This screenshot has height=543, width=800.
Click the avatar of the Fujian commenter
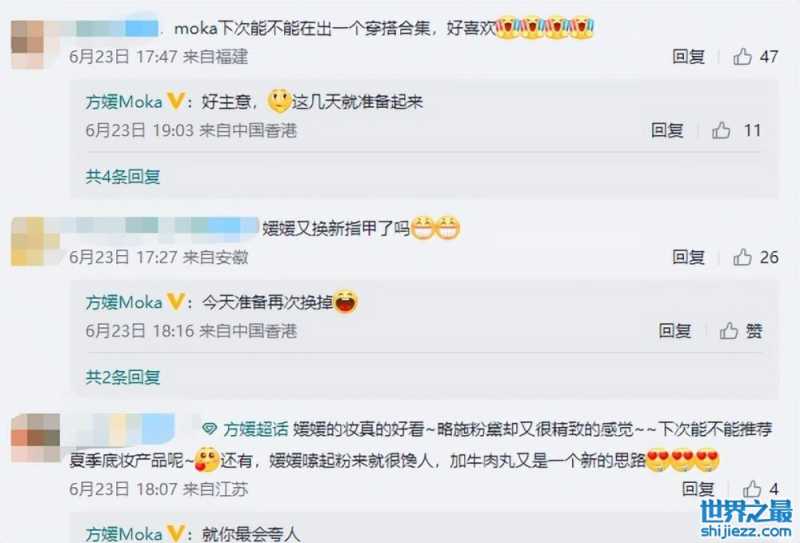click(28, 44)
